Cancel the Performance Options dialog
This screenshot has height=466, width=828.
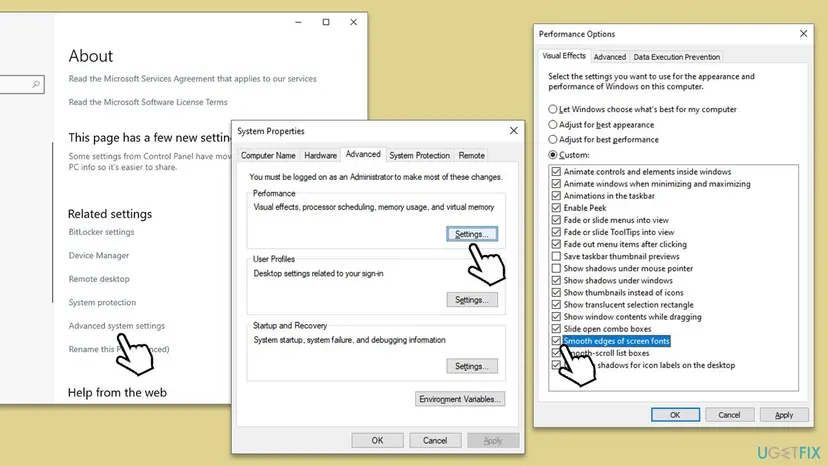click(x=729, y=415)
